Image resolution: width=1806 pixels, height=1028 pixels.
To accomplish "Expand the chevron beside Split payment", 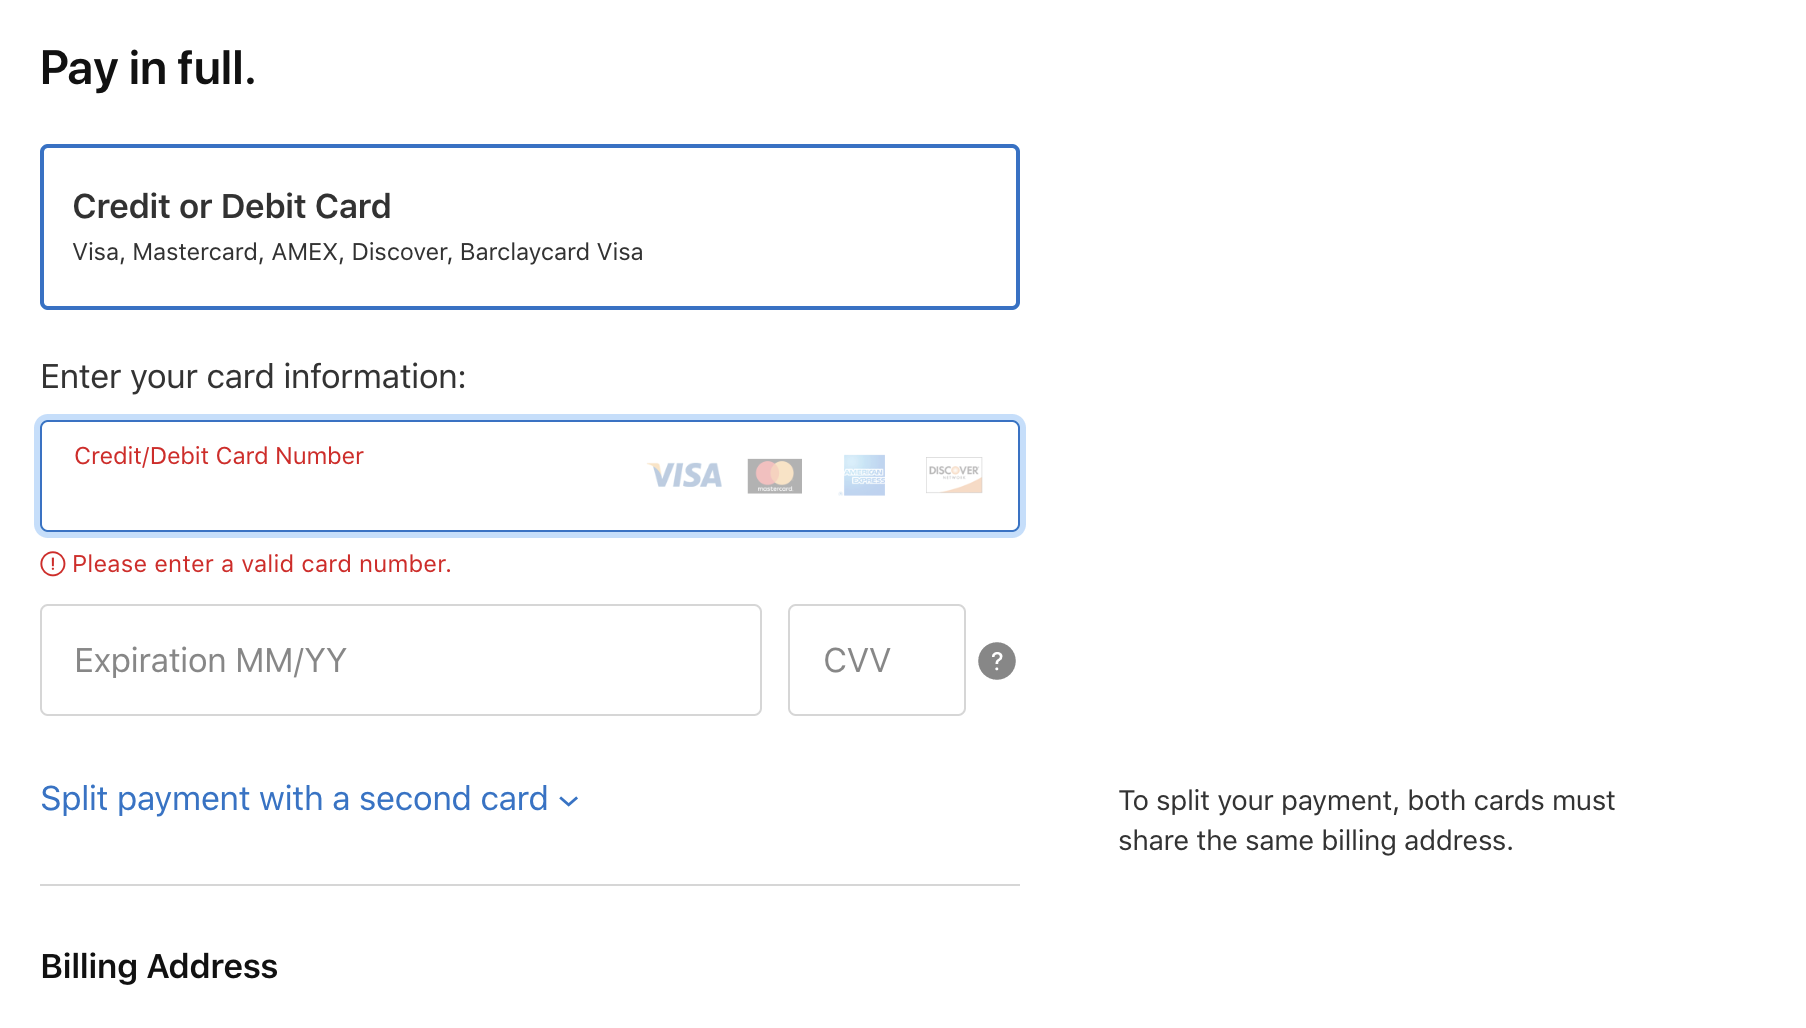I will click(x=569, y=801).
